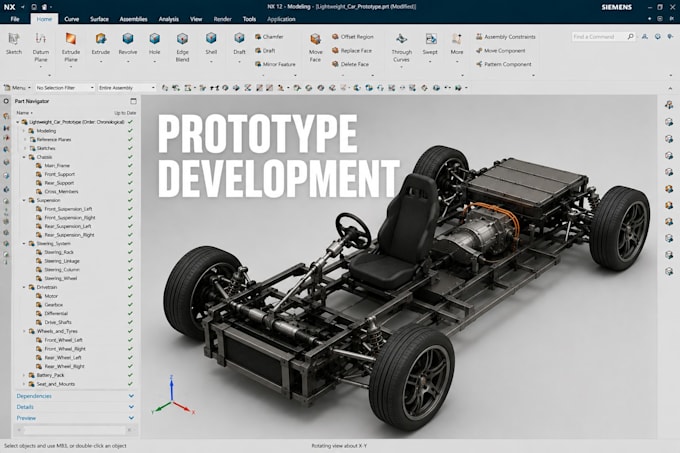Select the Drive_Shafts tree item
The height and width of the screenshot is (453, 680).
(x=58, y=322)
